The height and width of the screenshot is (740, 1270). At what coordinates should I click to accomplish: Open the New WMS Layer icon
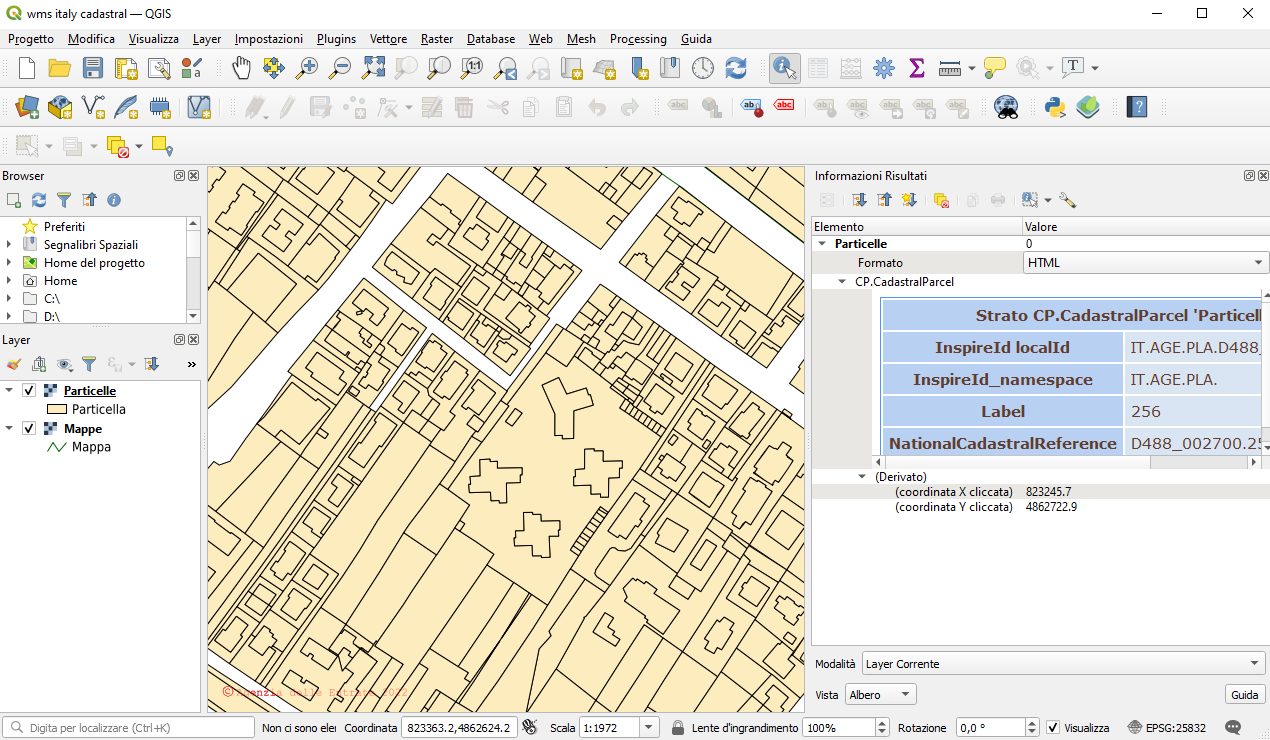pos(59,106)
